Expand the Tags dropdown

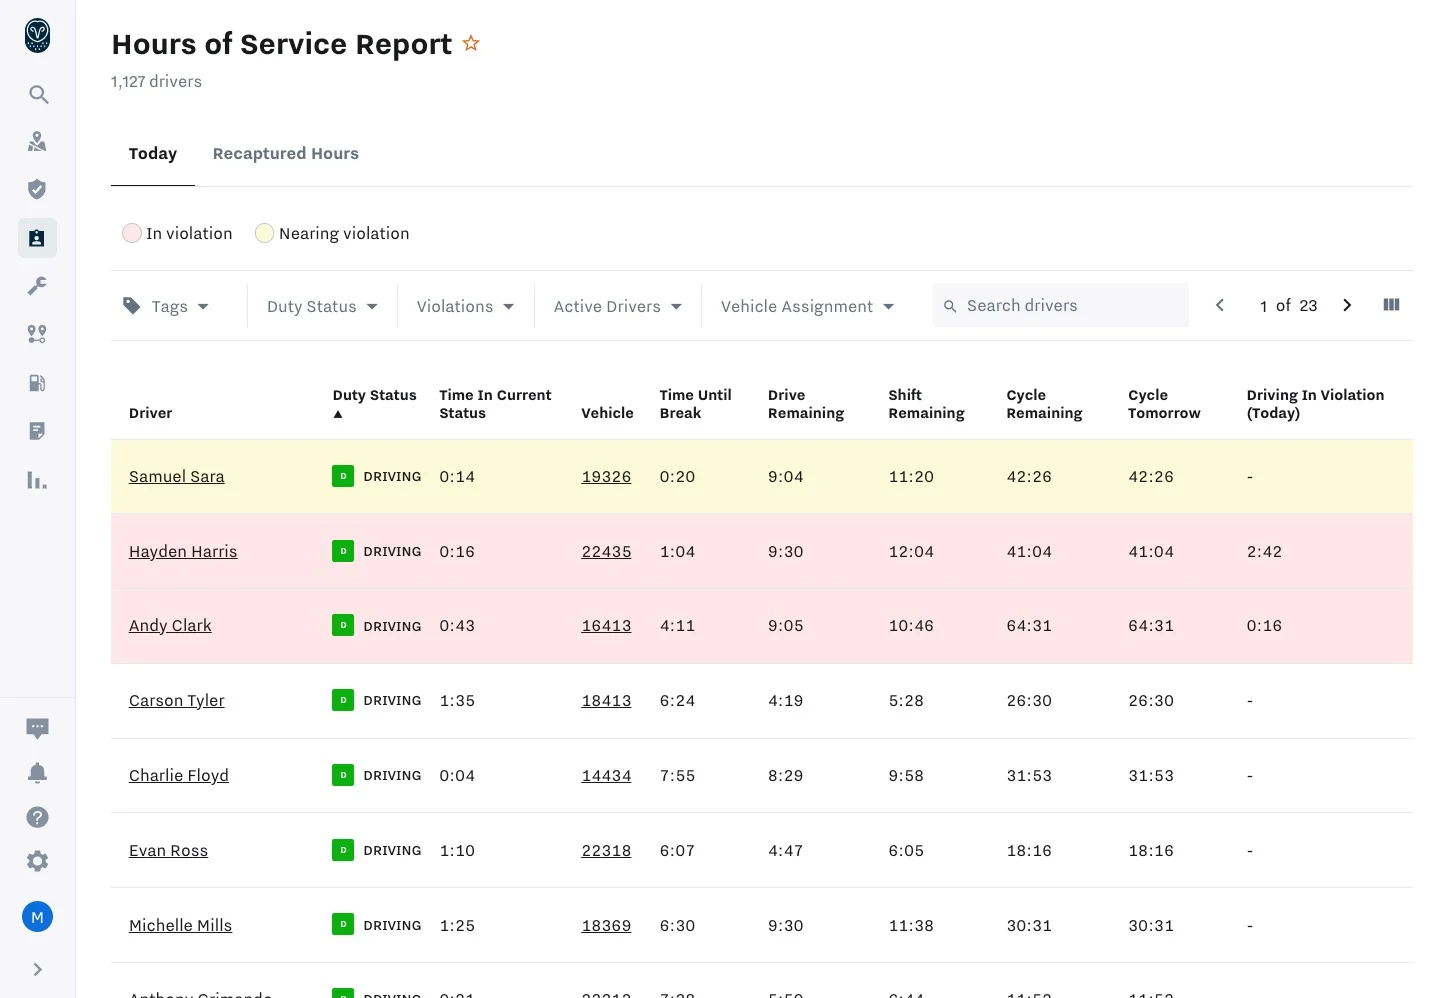click(x=167, y=306)
